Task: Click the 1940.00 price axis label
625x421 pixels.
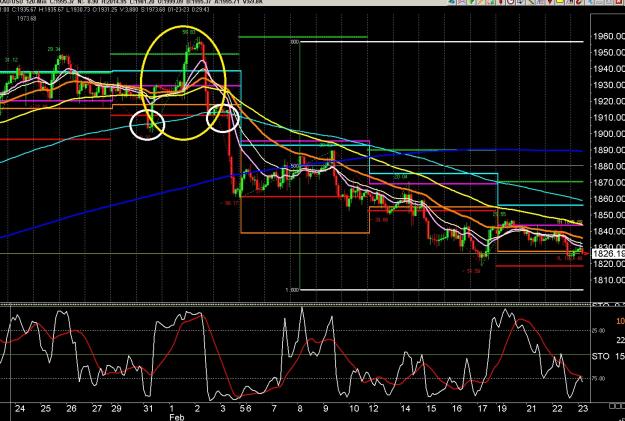Action: click(609, 69)
